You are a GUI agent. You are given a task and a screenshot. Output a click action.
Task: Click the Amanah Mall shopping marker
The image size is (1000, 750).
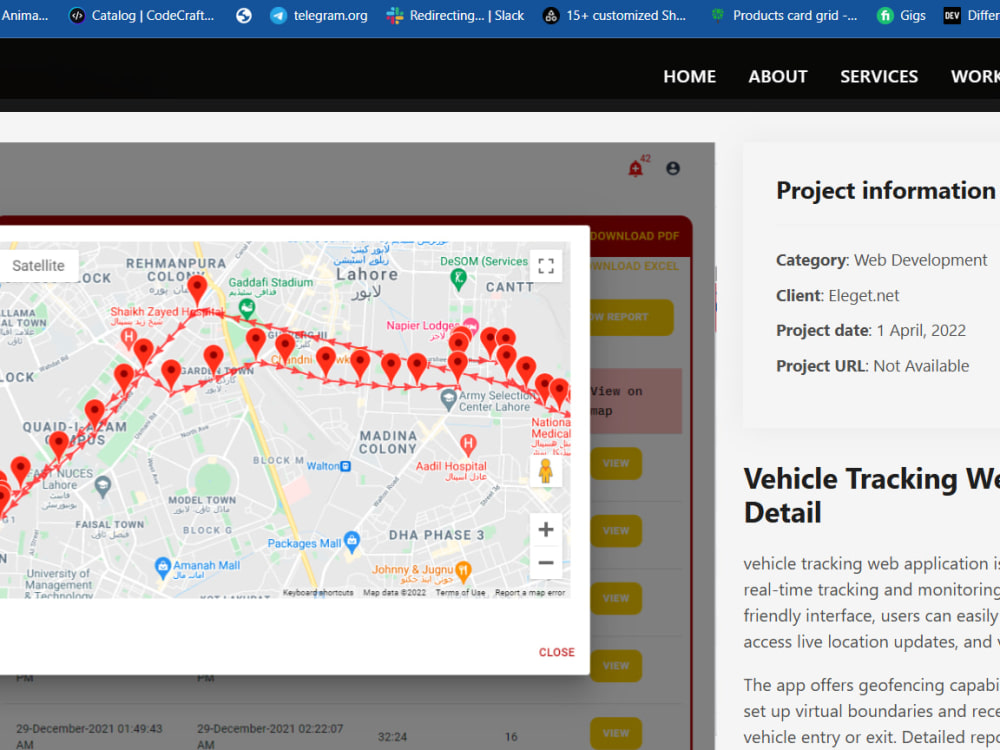pos(163,566)
